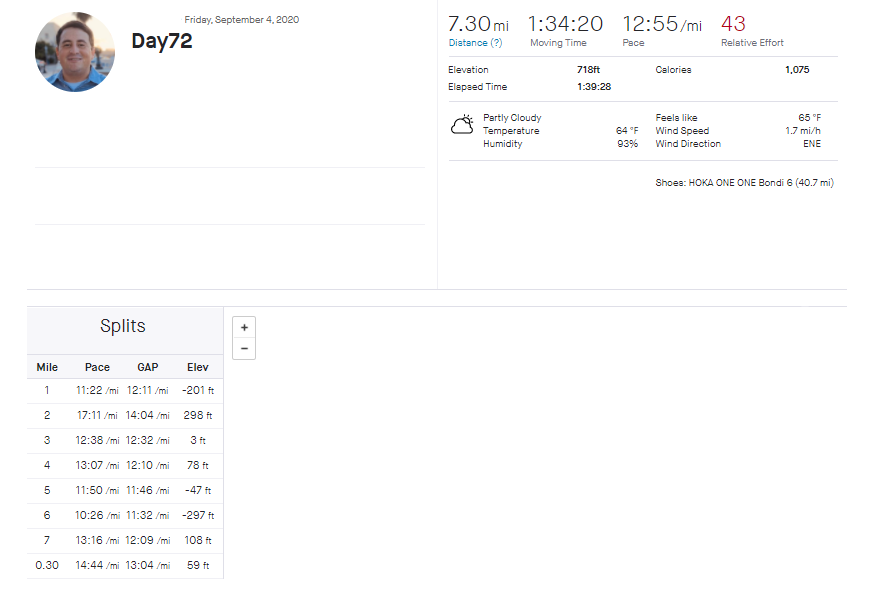Click the elevation value -201 ft

[198, 390]
